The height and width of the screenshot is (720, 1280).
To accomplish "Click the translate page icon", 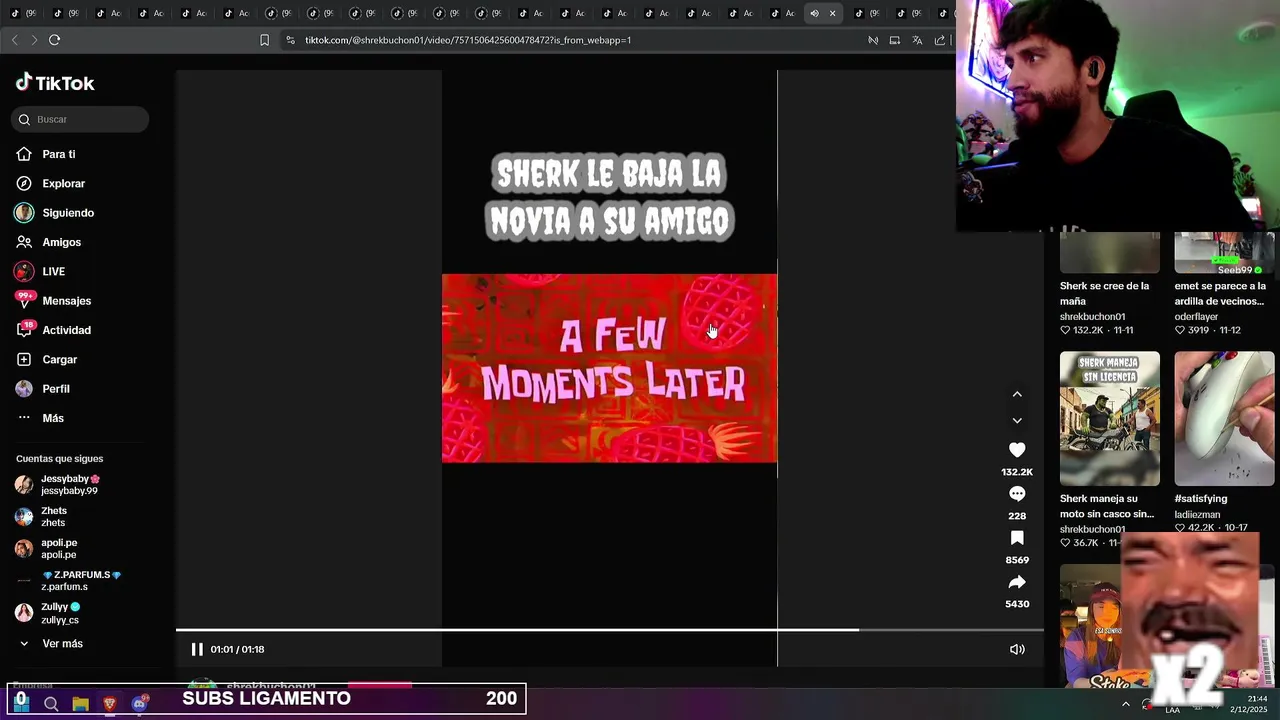I will (917, 40).
